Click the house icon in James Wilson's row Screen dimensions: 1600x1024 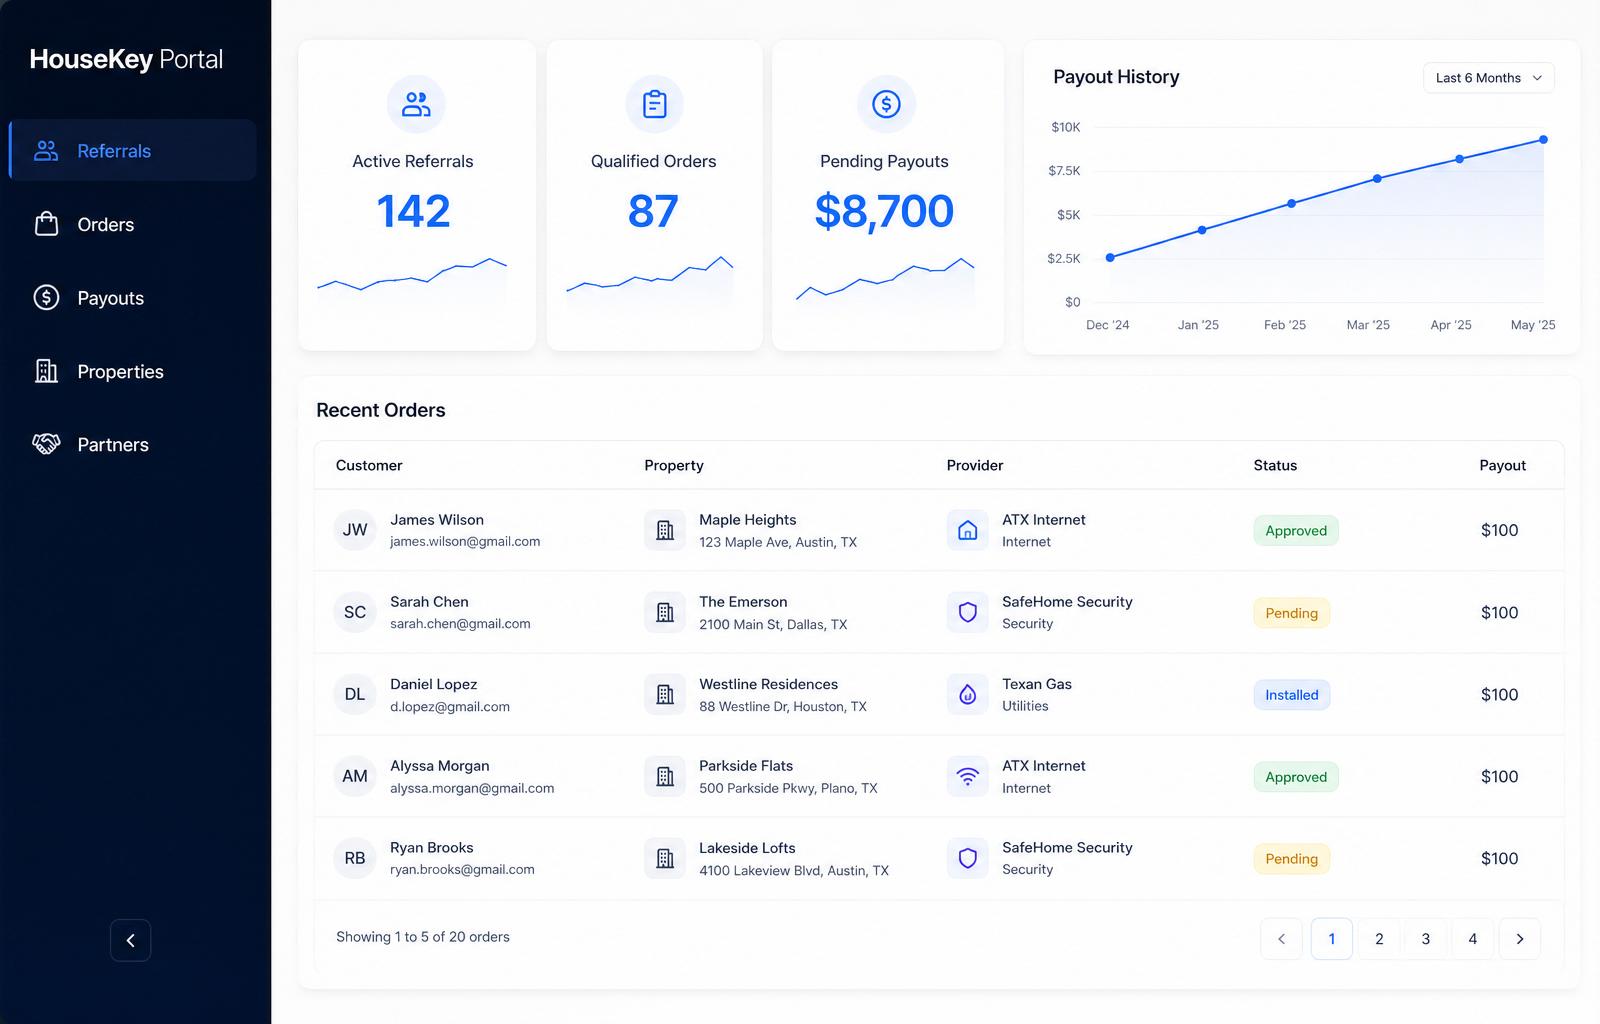pos(968,530)
